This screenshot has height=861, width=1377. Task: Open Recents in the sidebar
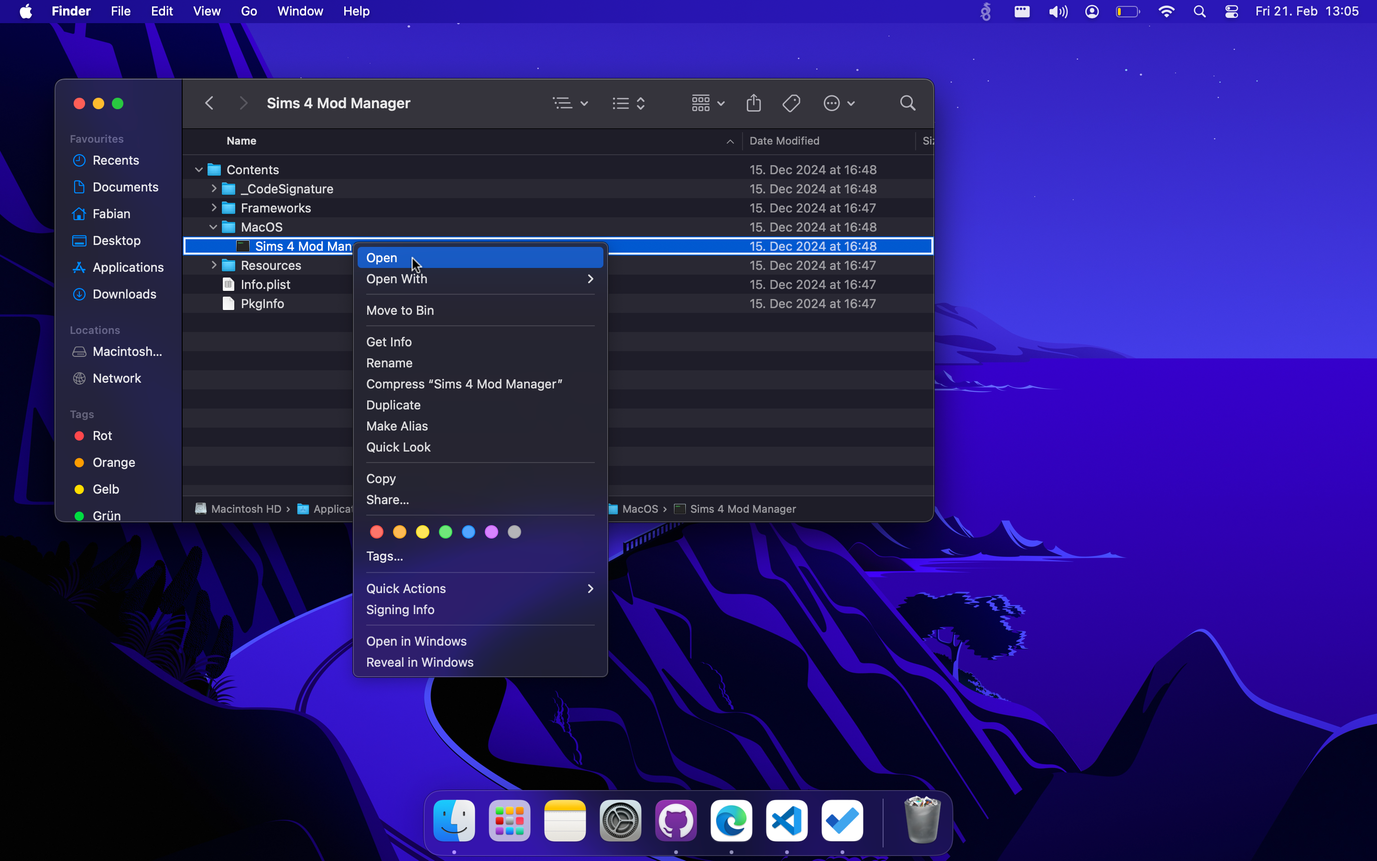pyautogui.click(x=116, y=160)
